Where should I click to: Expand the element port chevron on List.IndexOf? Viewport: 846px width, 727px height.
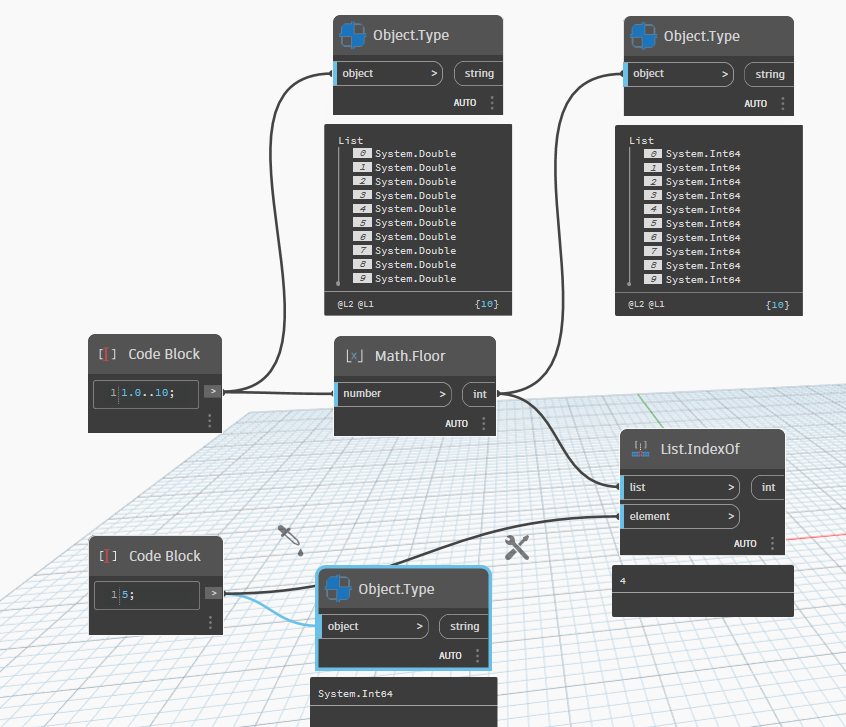click(731, 517)
